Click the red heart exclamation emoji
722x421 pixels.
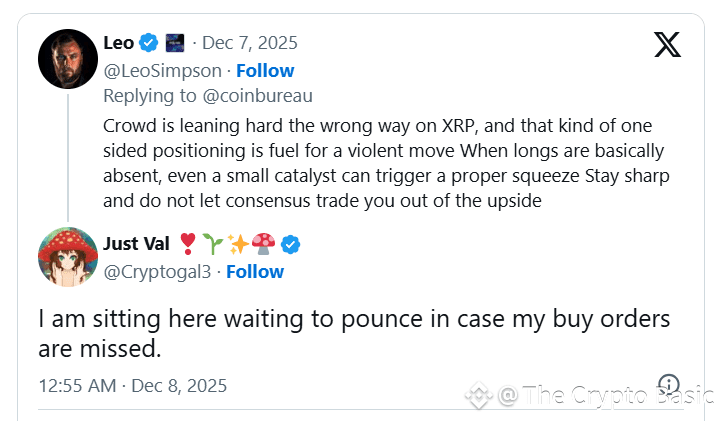point(186,244)
